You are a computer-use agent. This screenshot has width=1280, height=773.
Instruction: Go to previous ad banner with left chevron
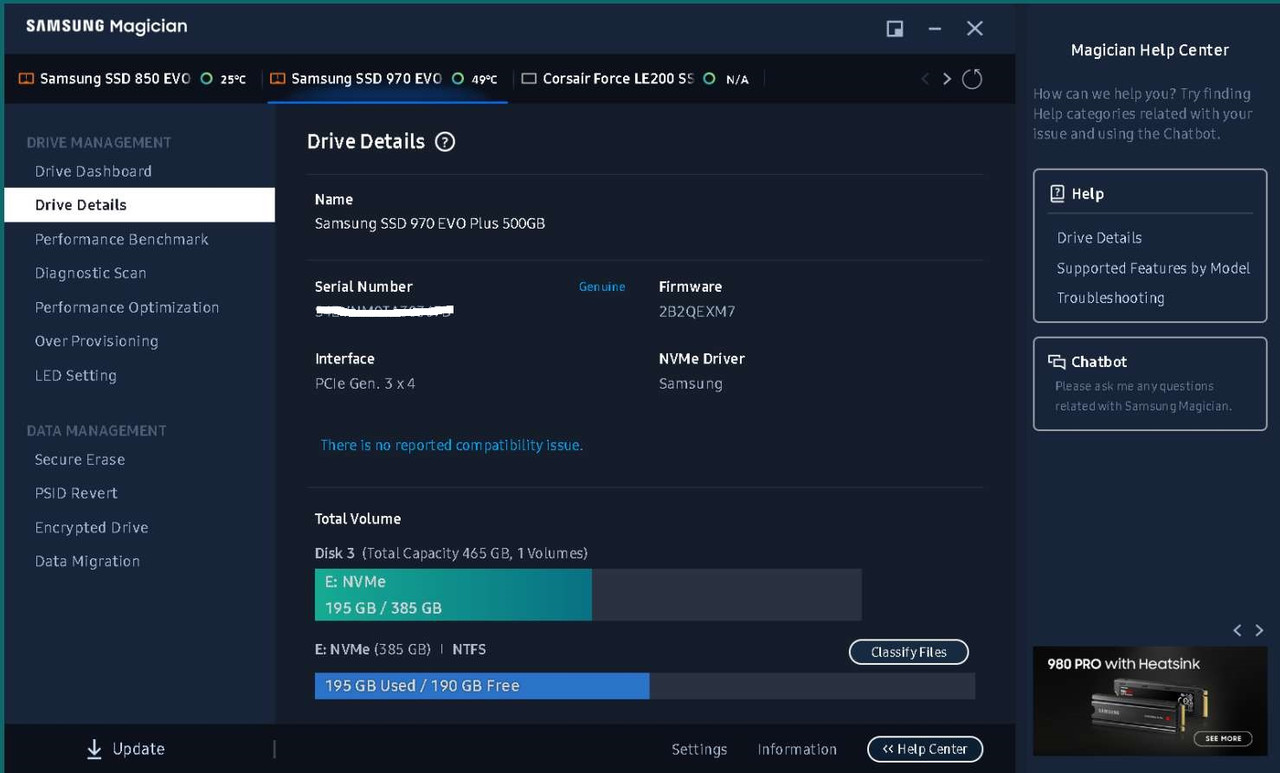tap(1237, 630)
